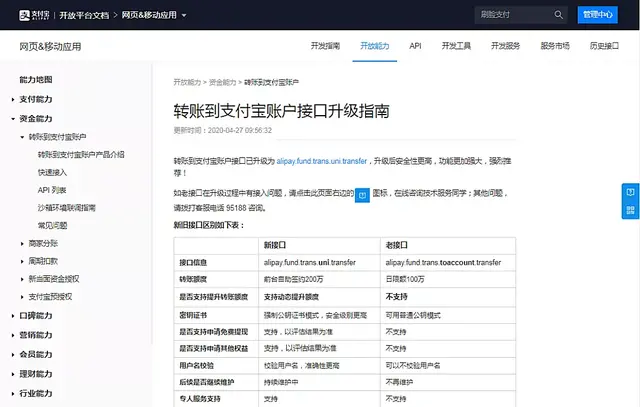Expand the 周期扣款 tree node
This screenshot has height=407, width=640.
22,261
